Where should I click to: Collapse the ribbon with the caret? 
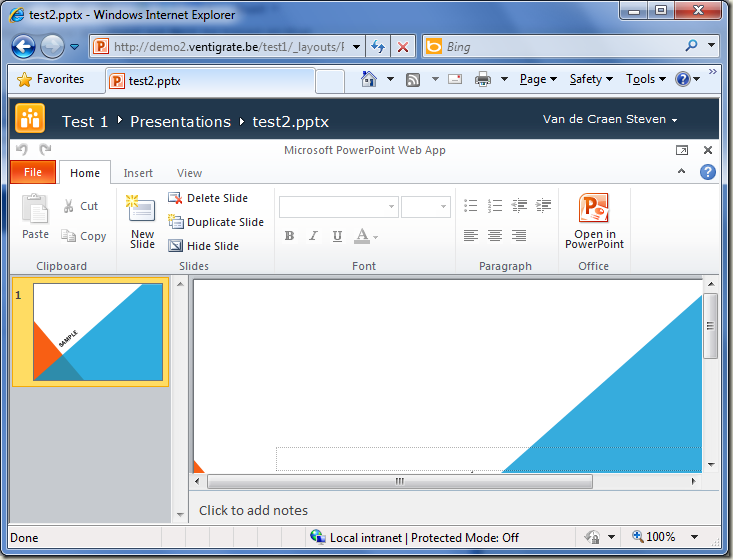pos(682,172)
